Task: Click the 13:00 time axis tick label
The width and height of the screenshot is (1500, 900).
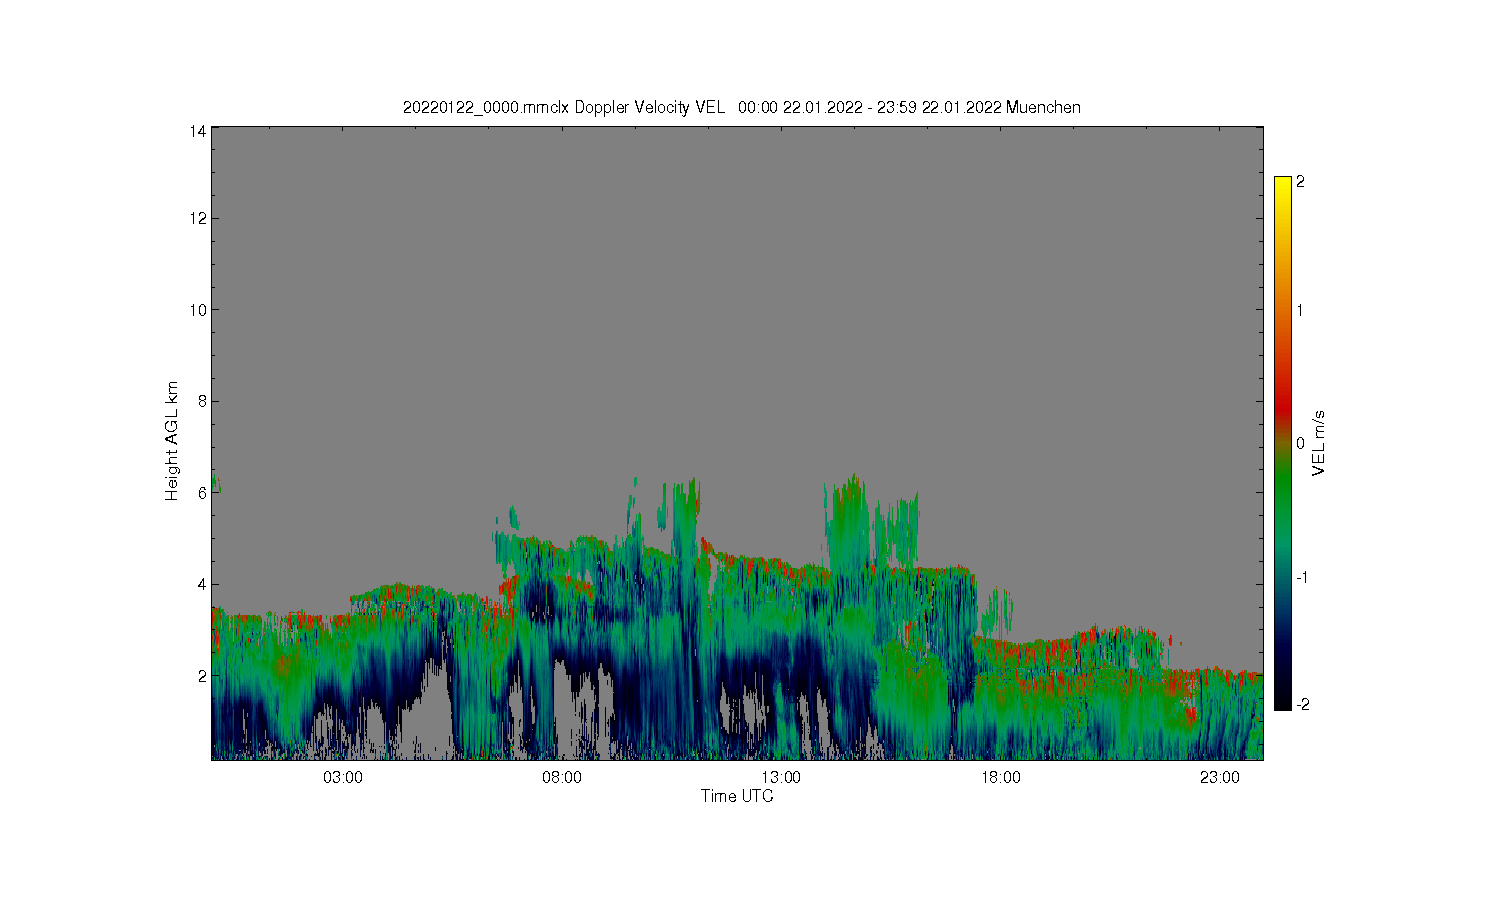Action: click(781, 778)
